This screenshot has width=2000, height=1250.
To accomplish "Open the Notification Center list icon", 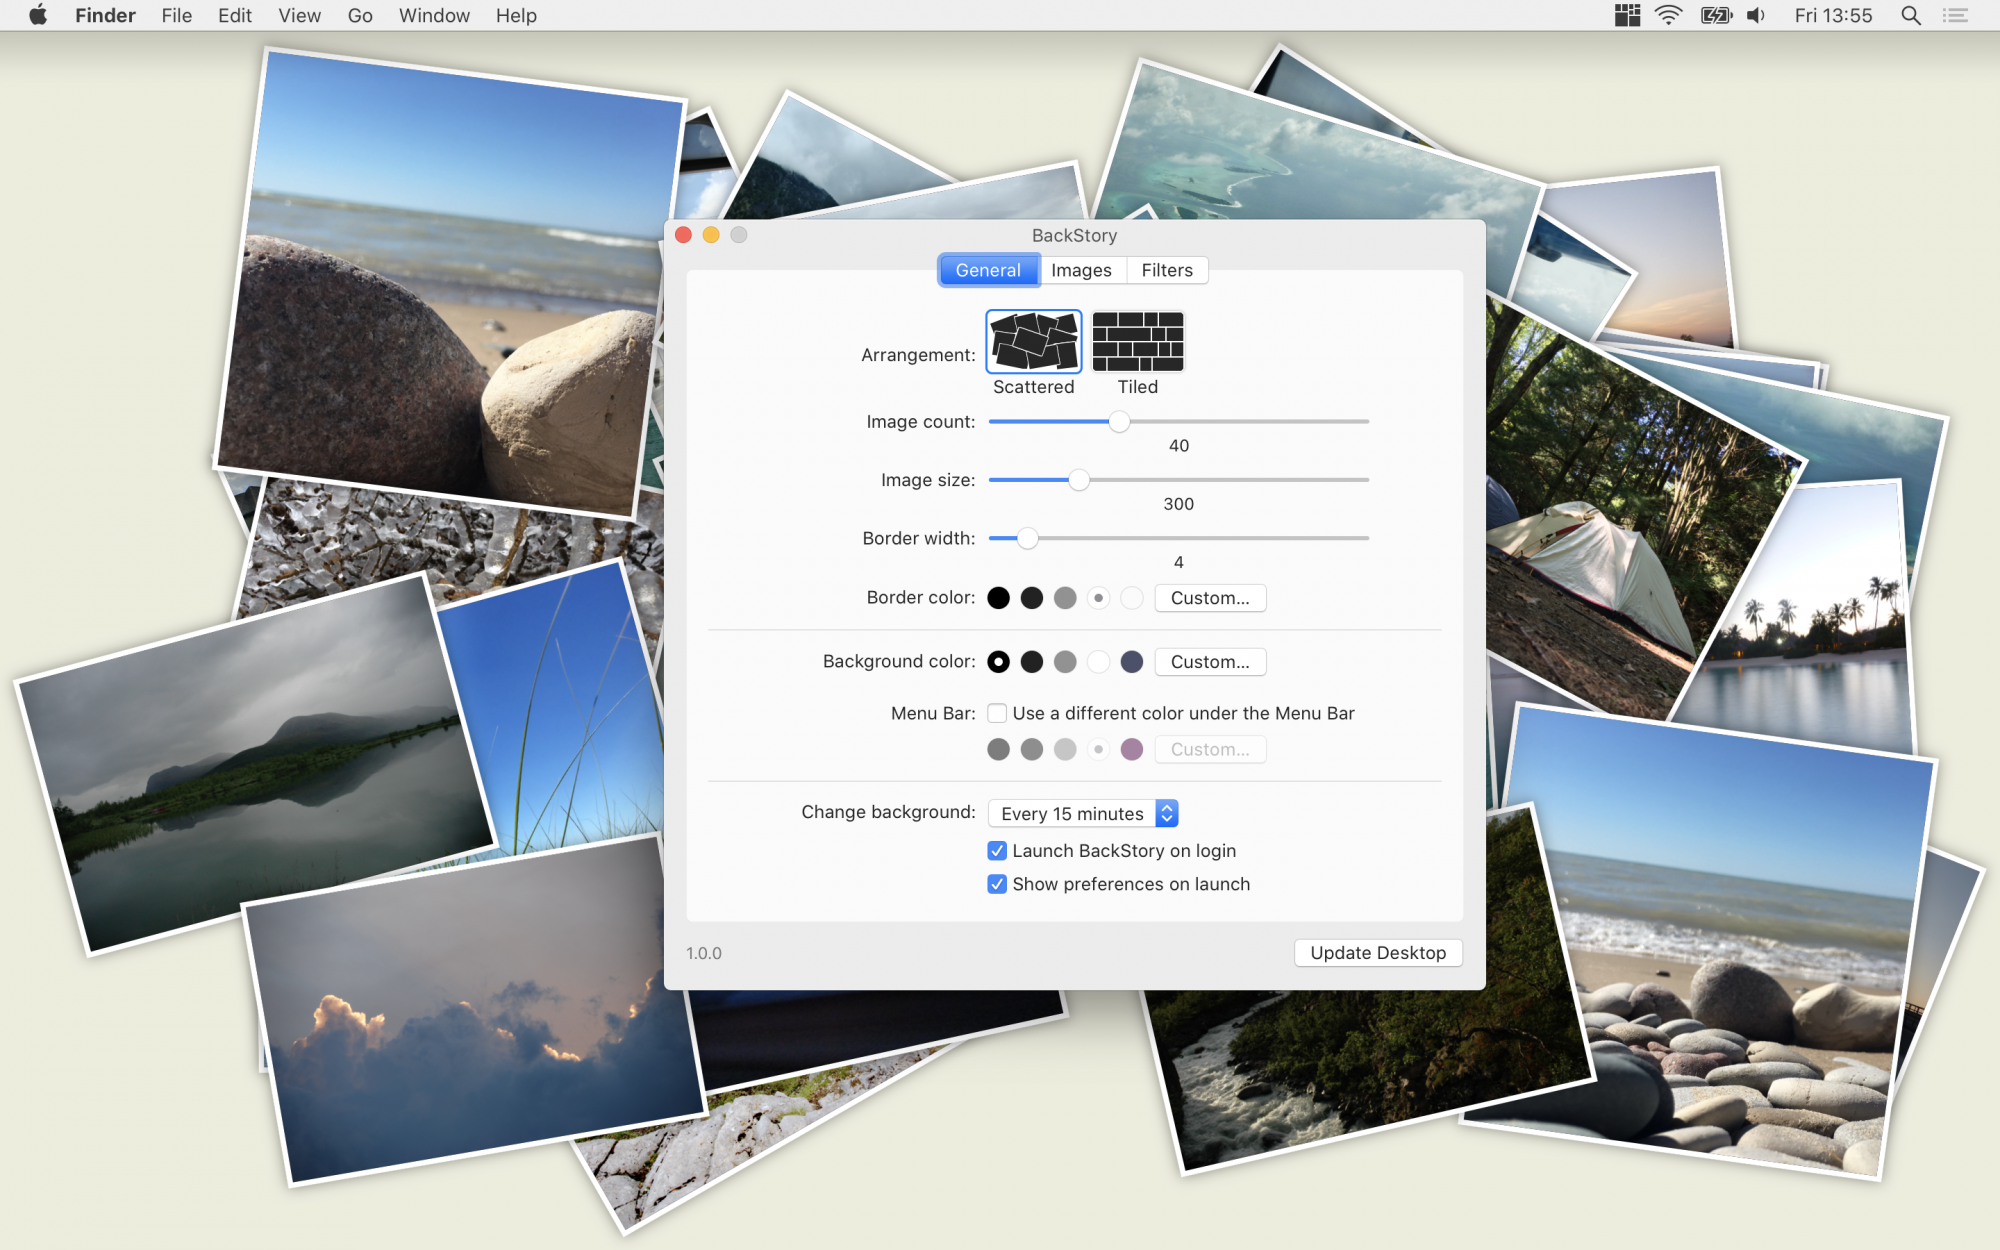I will tap(1956, 16).
